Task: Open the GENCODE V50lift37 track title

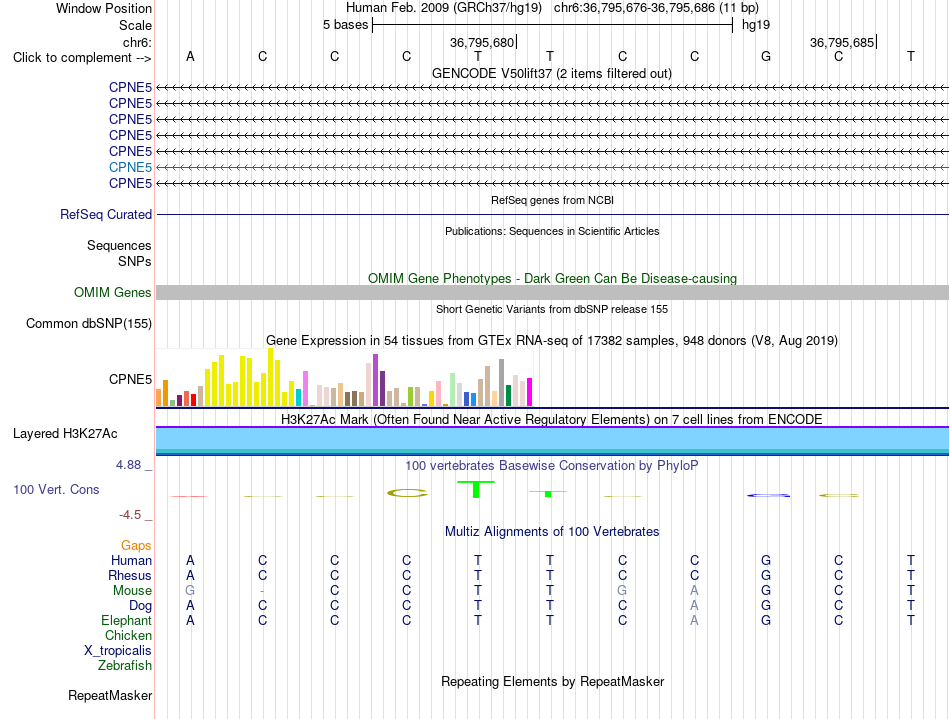Action: click(x=551, y=73)
